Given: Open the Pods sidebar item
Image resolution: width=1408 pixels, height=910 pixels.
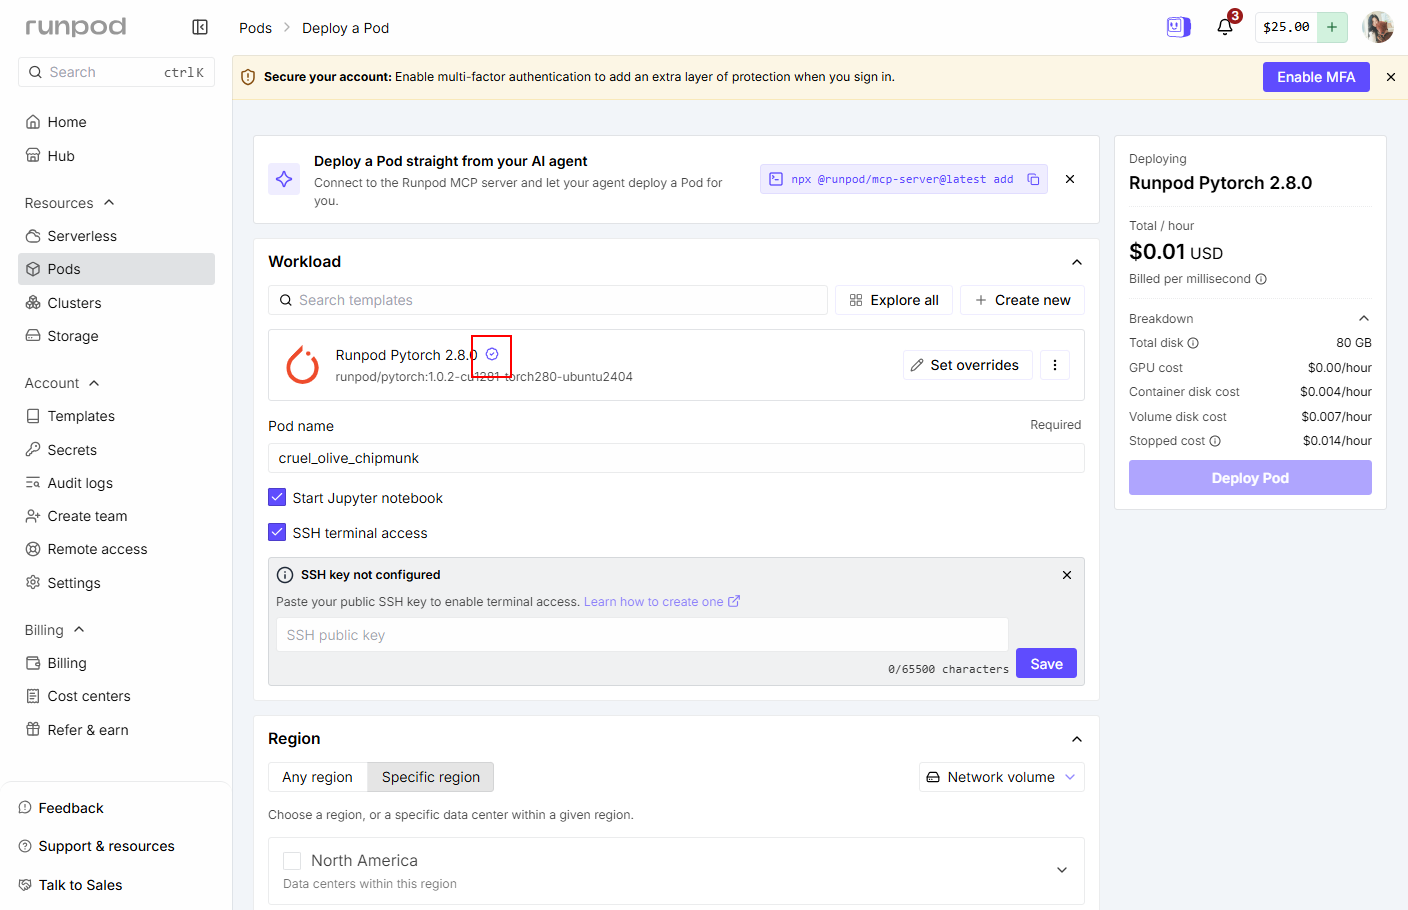Looking at the screenshot, I should pos(116,269).
